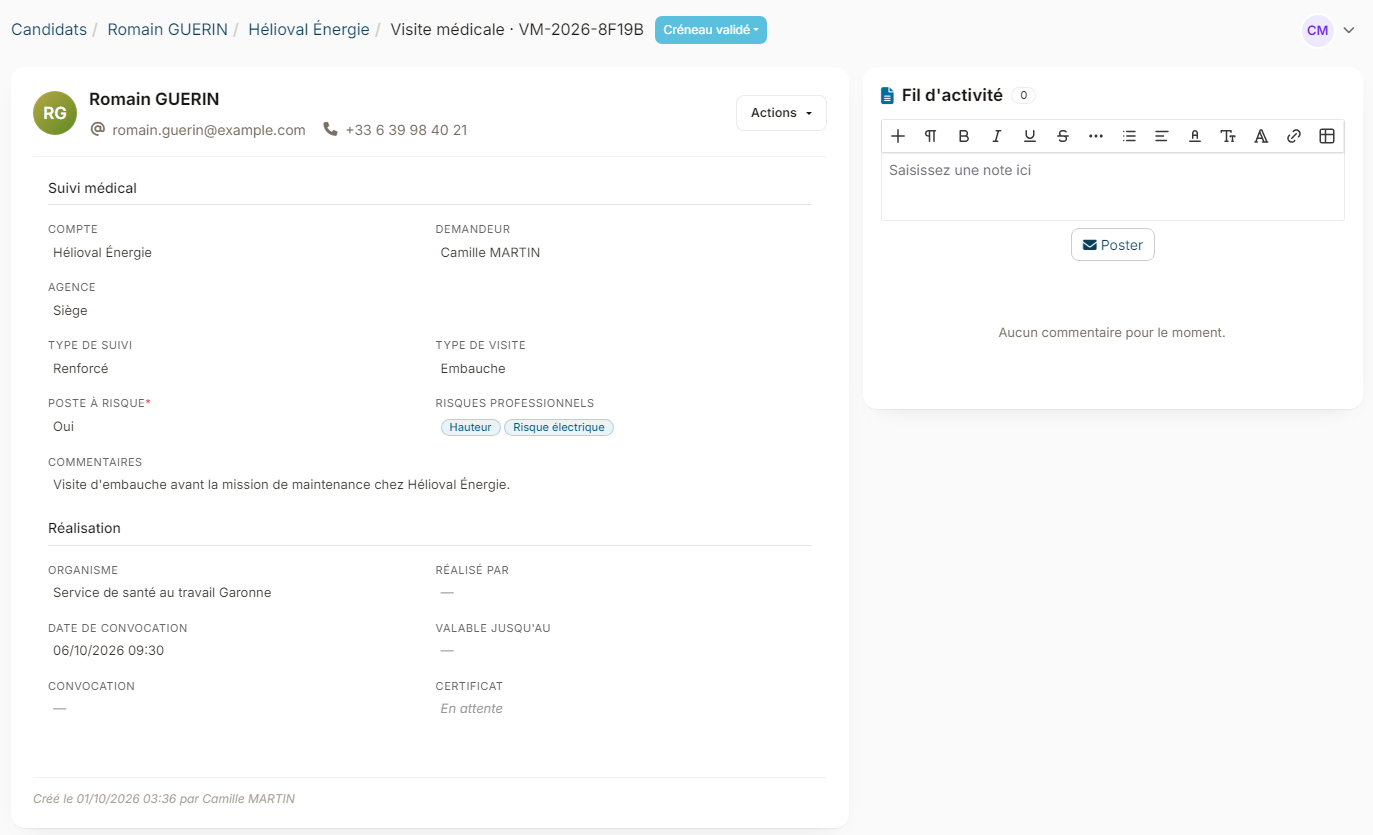Screen dimensions: 1373x835
Task: Toggle underline formatting in note editor
Action: point(1030,136)
